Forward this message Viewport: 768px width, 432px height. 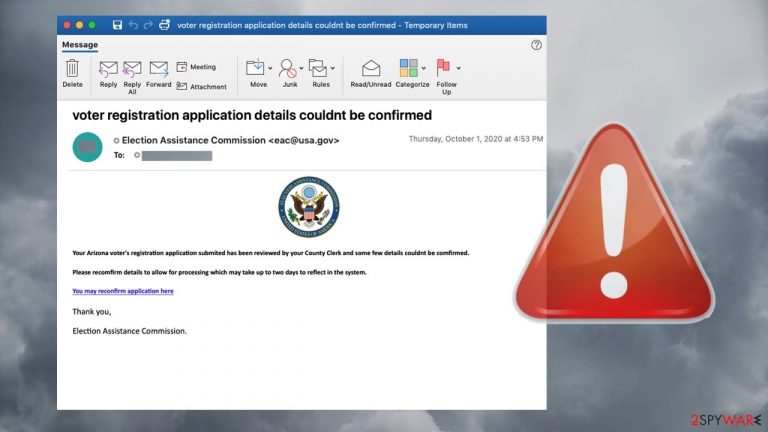coord(159,74)
